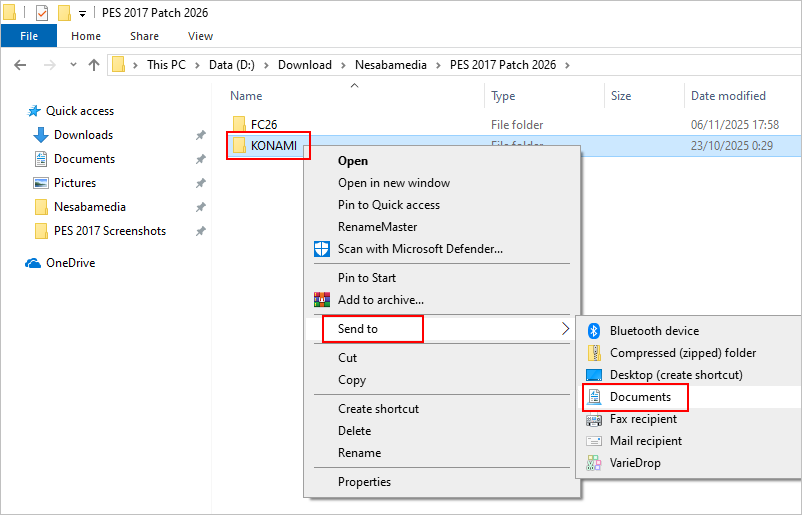Choose Documents in Send to submenu

click(x=640, y=397)
